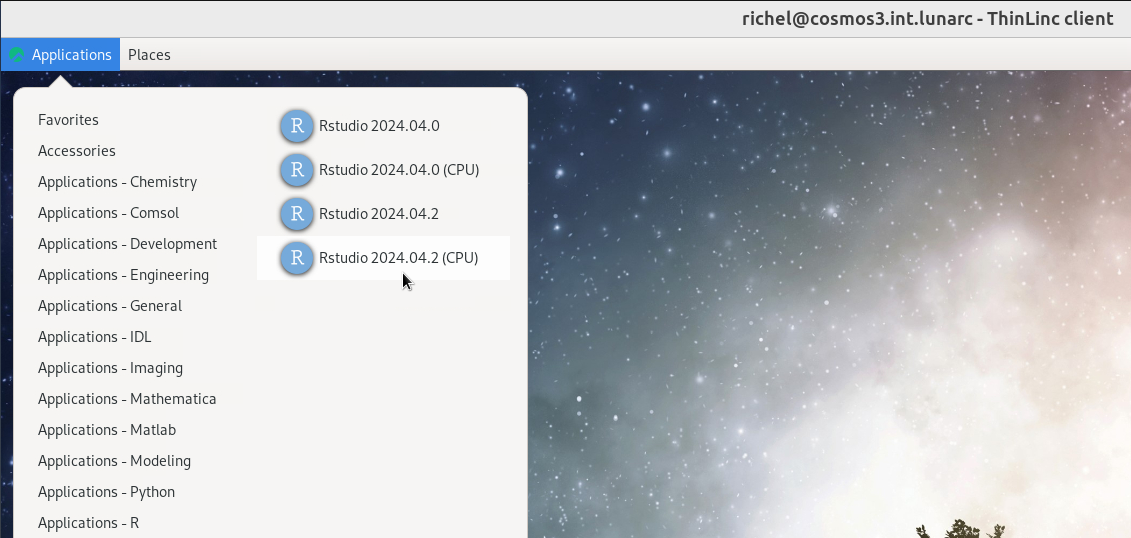Screen dimensions: 1131x538
Task: Launch Rstudio 2024.04.0 (CPU) via its label
Action: (x=399, y=170)
